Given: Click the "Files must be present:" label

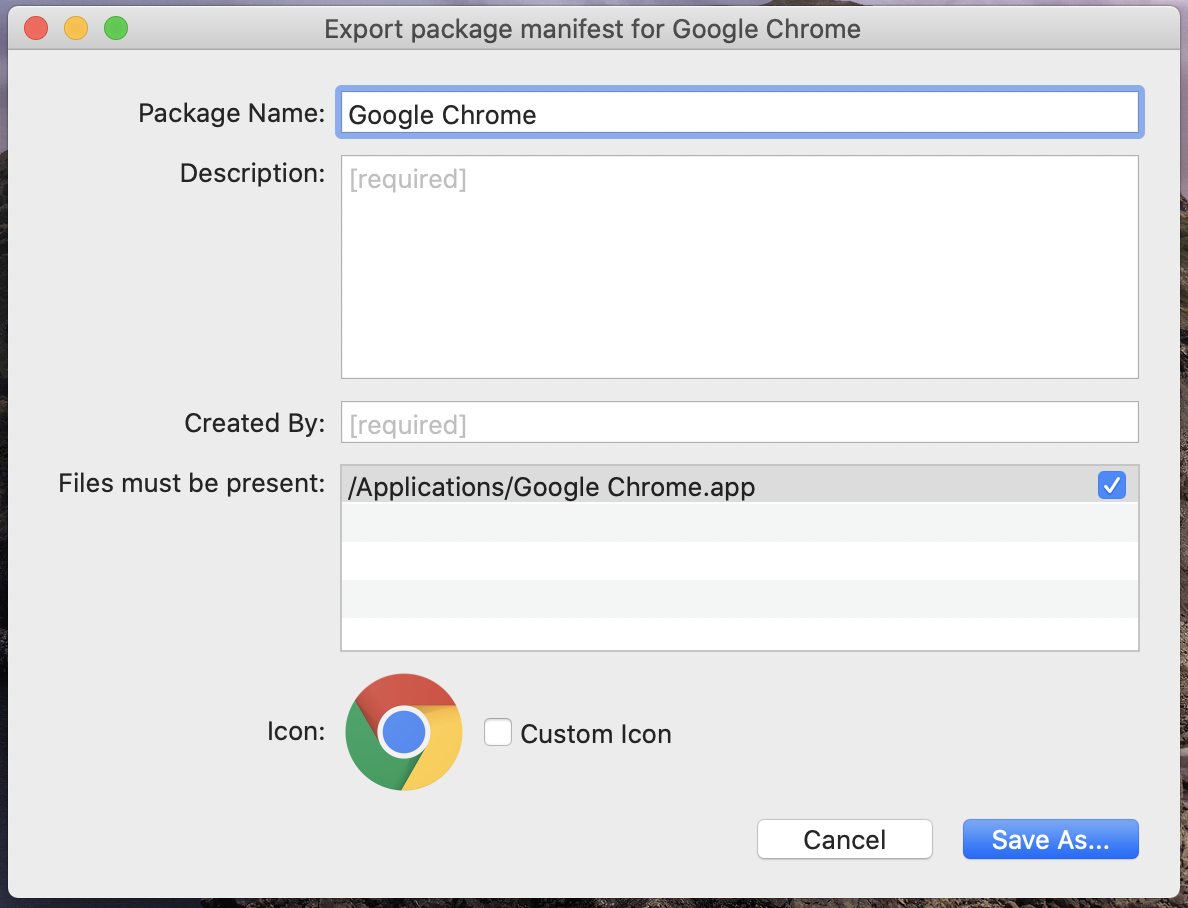Looking at the screenshot, I should click(192, 484).
